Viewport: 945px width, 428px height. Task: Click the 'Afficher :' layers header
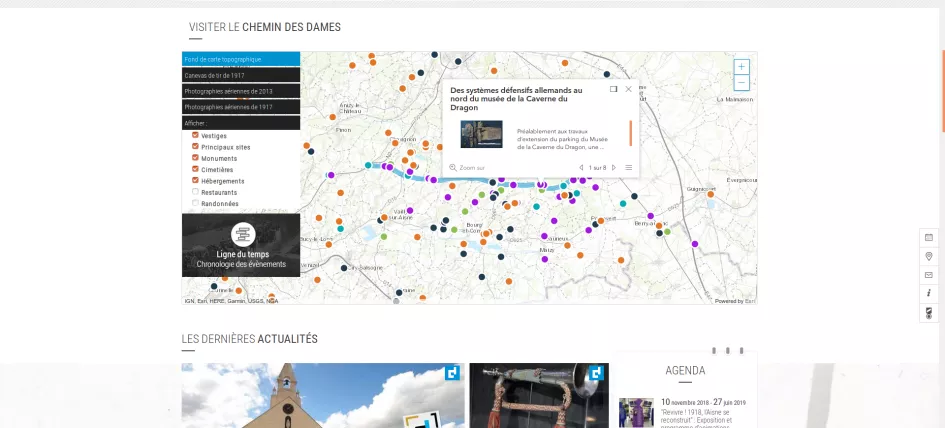pos(241,123)
